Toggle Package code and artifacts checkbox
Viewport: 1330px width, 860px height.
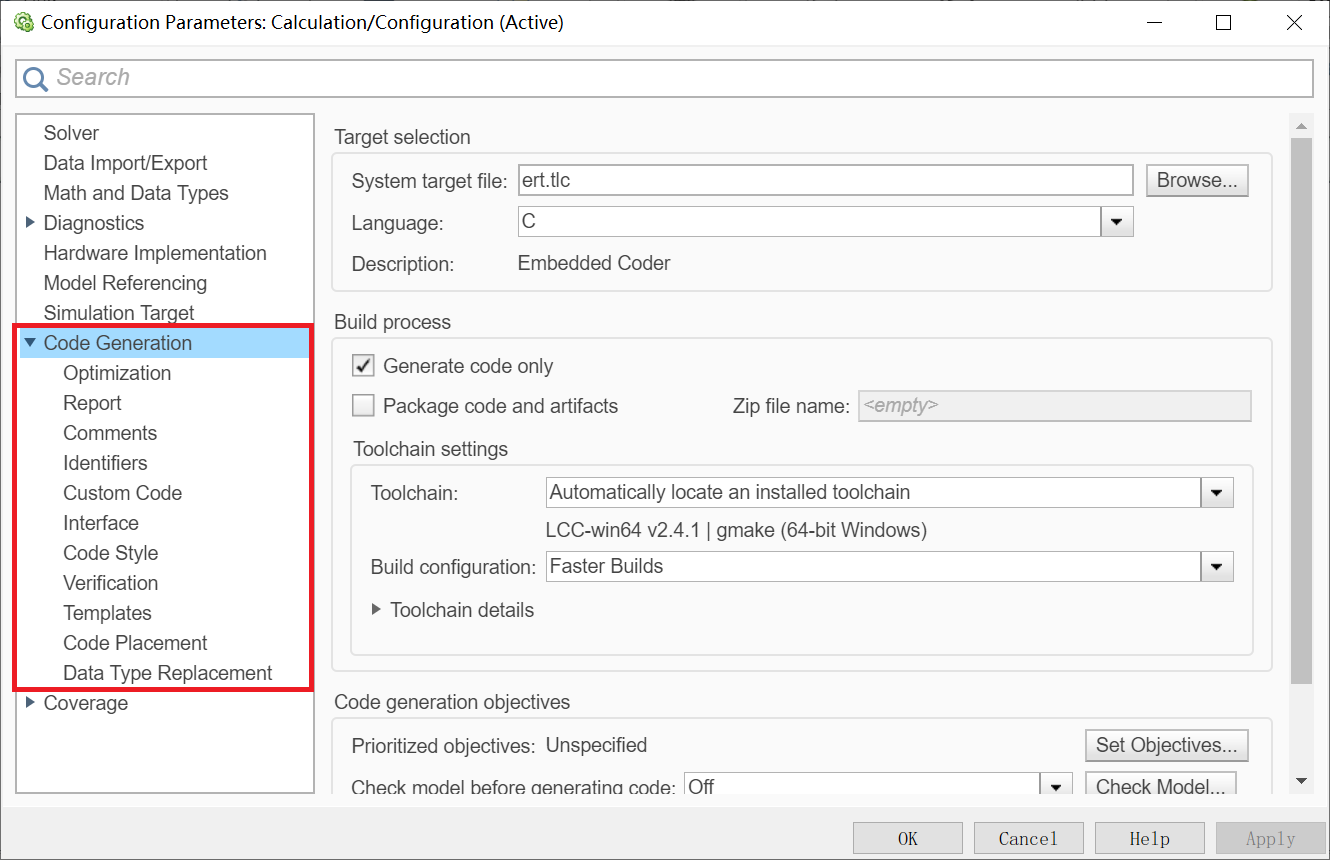[364, 406]
